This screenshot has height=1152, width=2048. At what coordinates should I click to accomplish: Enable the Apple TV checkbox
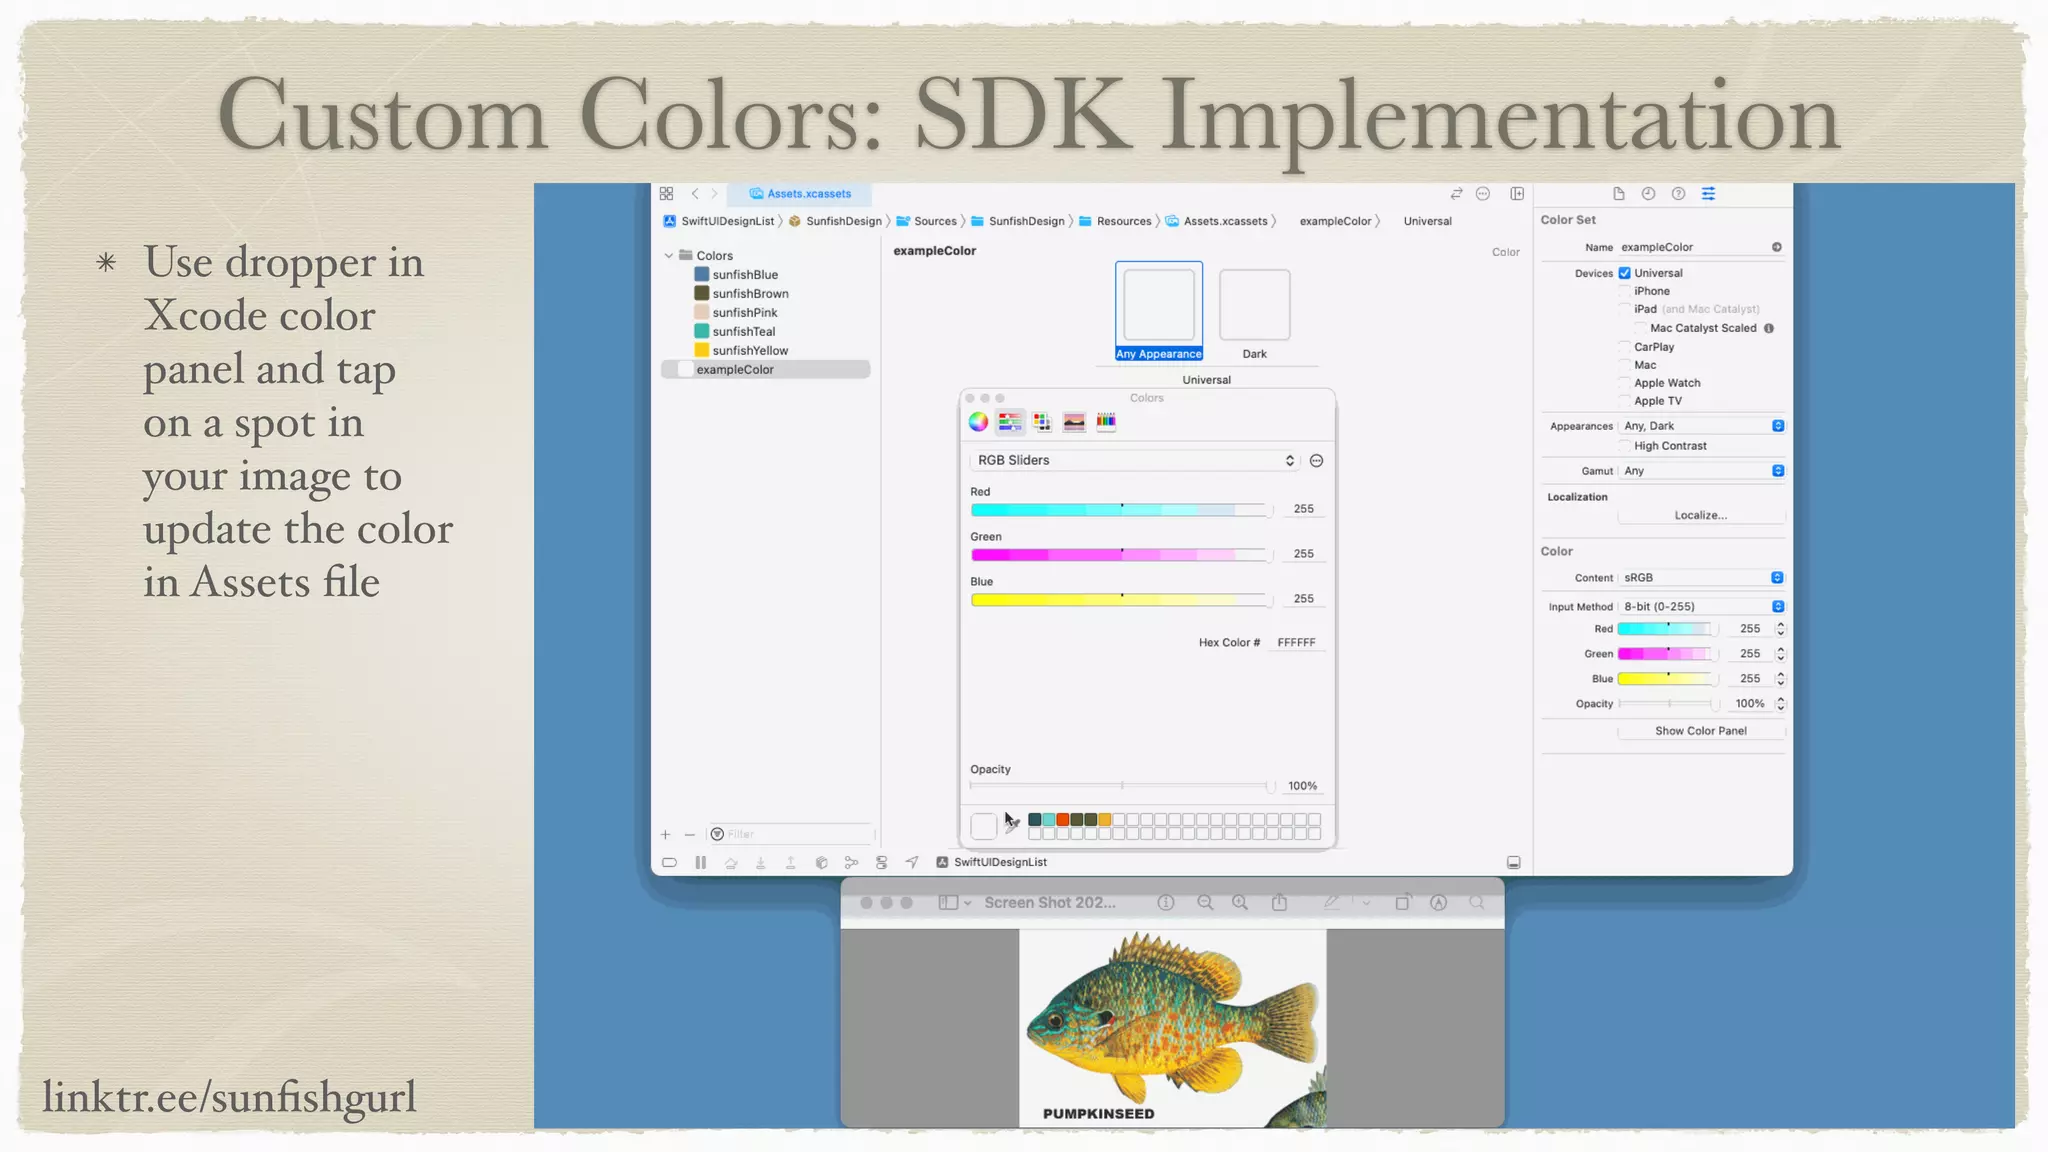[1625, 401]
